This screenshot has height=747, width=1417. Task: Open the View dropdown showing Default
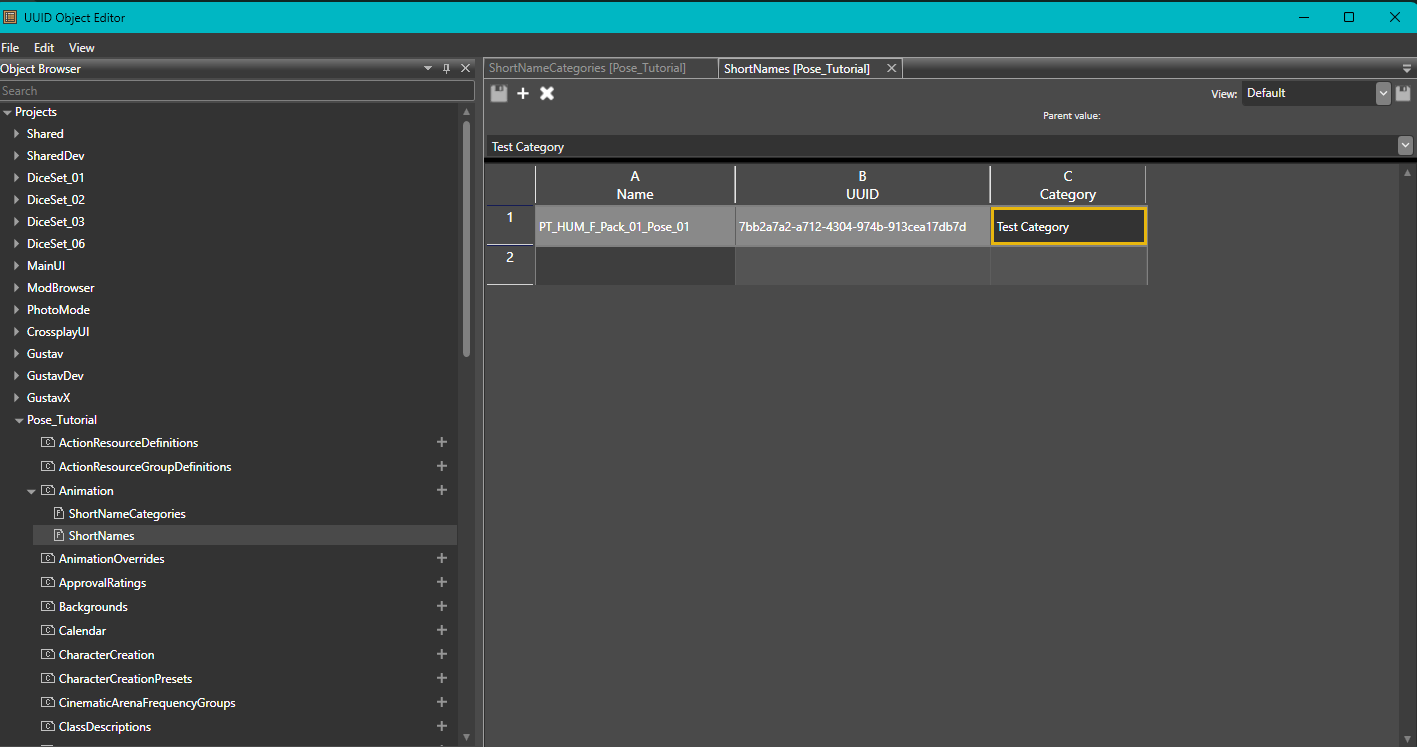click(1383, 92)
